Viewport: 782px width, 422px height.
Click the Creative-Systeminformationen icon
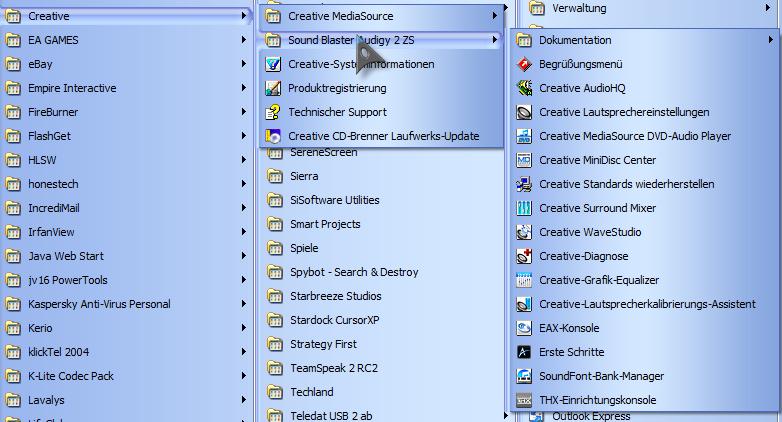click(x=273, y=64)
